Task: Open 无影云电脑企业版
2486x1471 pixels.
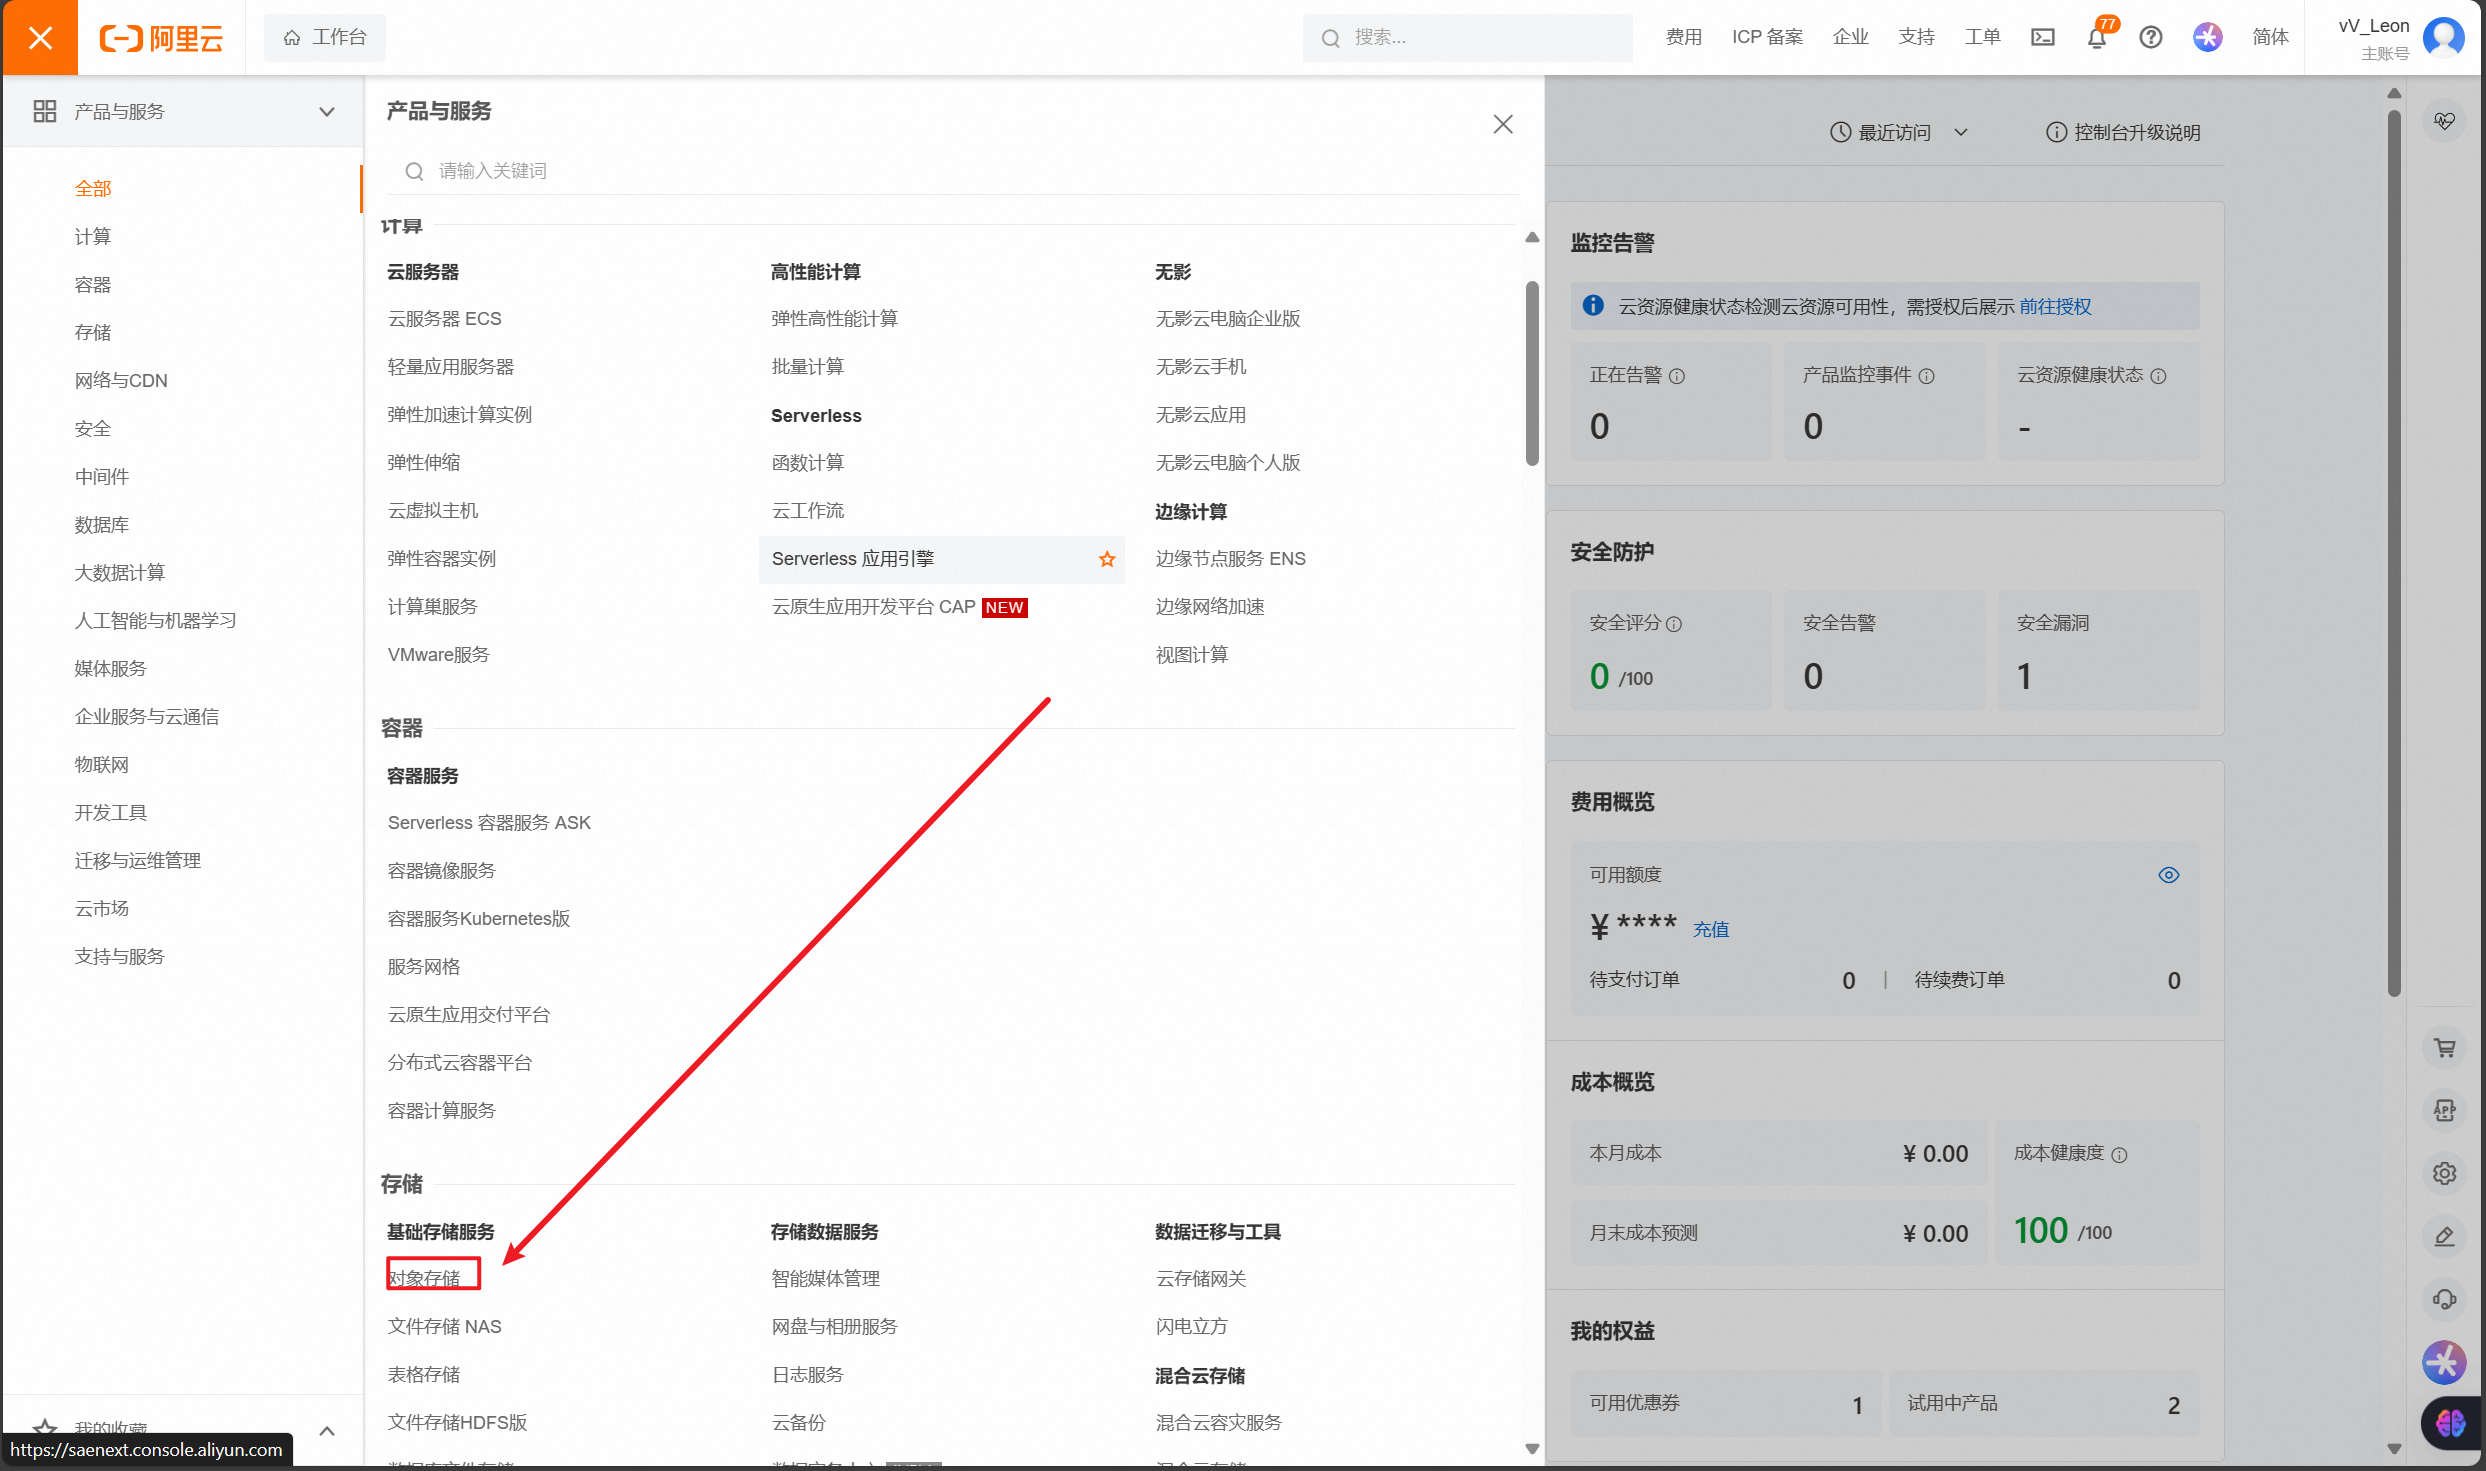Action: point(1228,318)
